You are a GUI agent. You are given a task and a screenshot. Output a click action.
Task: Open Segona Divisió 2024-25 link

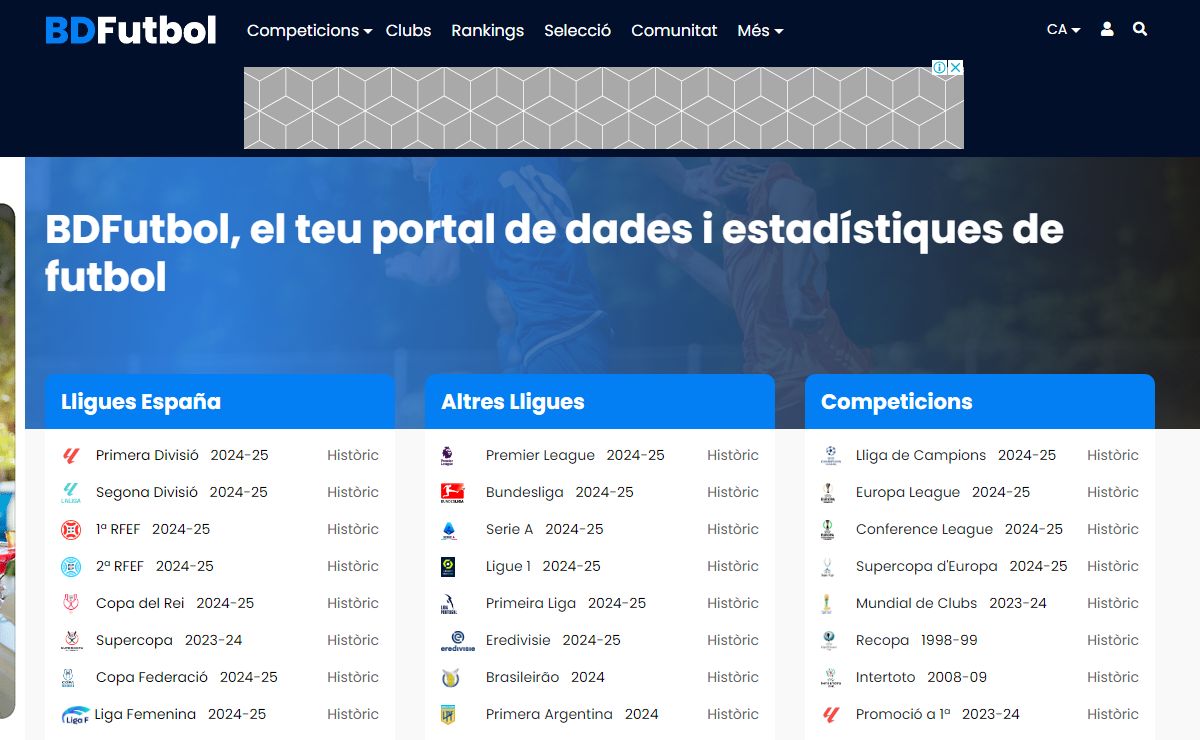coord(182,492)
